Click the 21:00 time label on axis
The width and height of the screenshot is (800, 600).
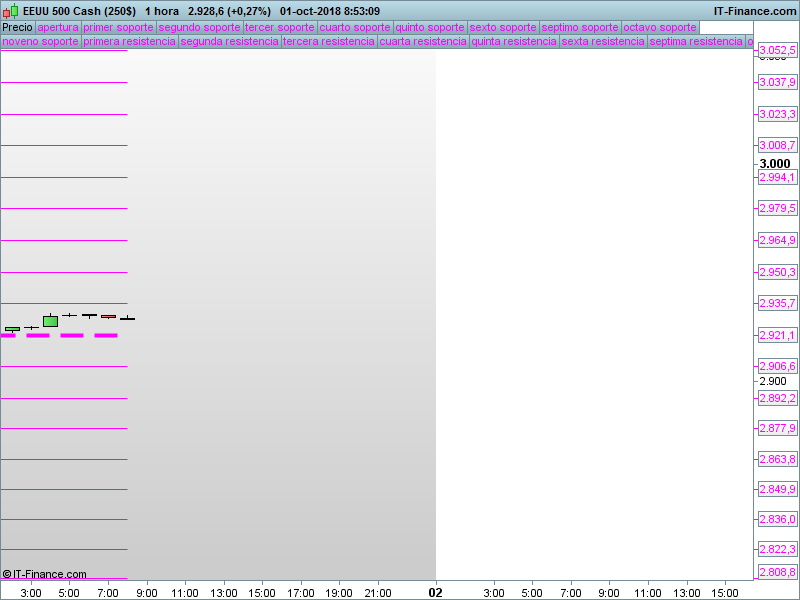[377, 593]
